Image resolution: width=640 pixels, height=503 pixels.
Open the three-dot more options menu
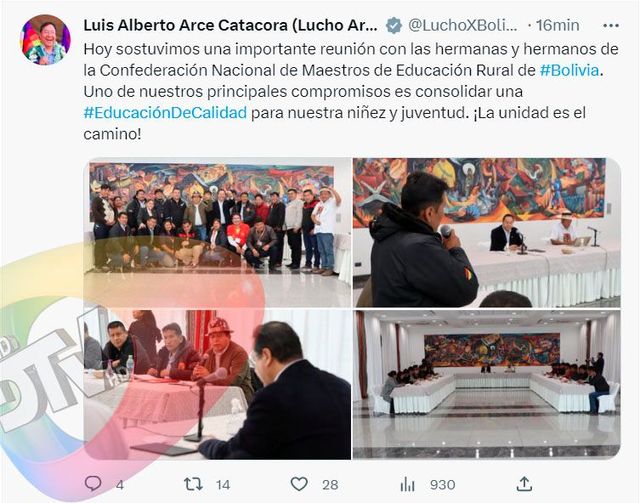(x=611, y=26)
